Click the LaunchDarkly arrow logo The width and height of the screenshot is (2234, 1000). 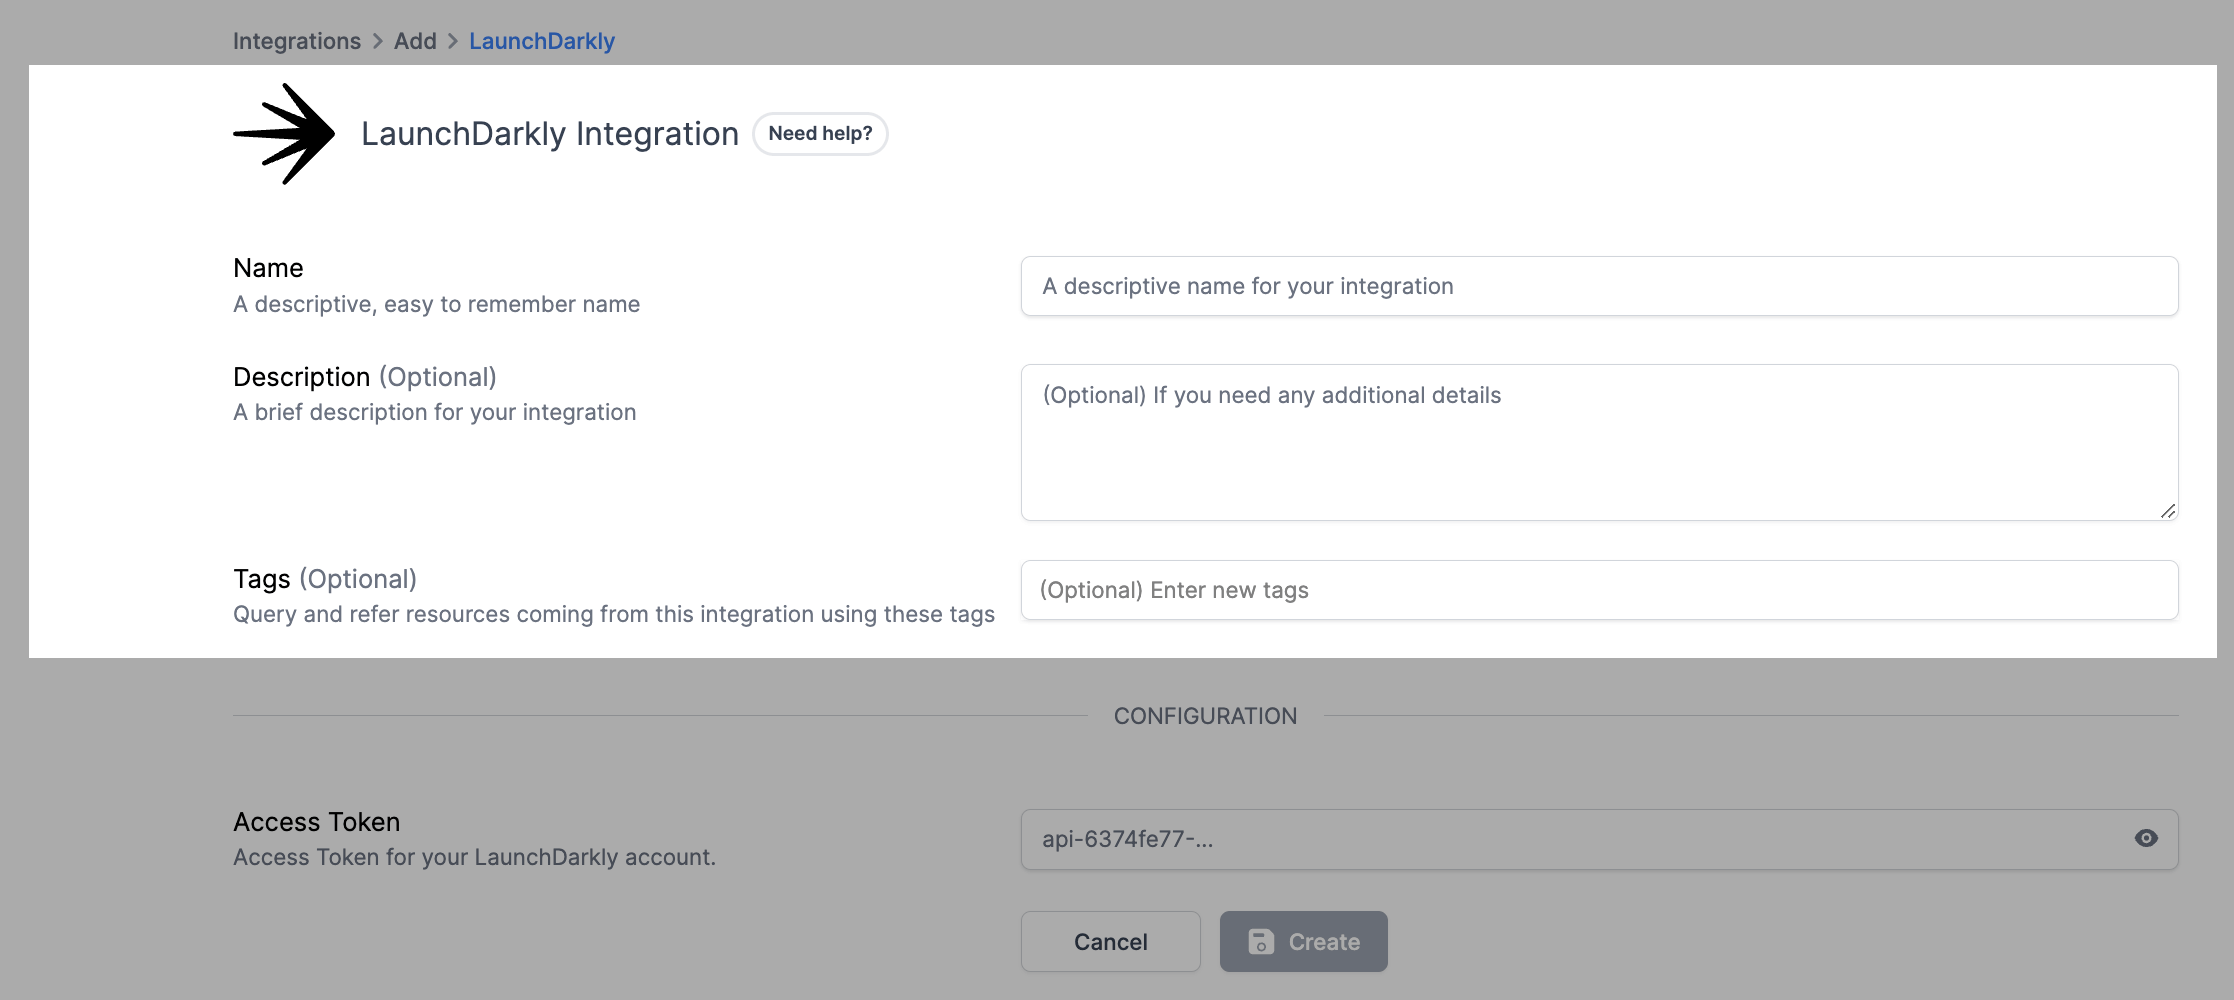(284, 134)
